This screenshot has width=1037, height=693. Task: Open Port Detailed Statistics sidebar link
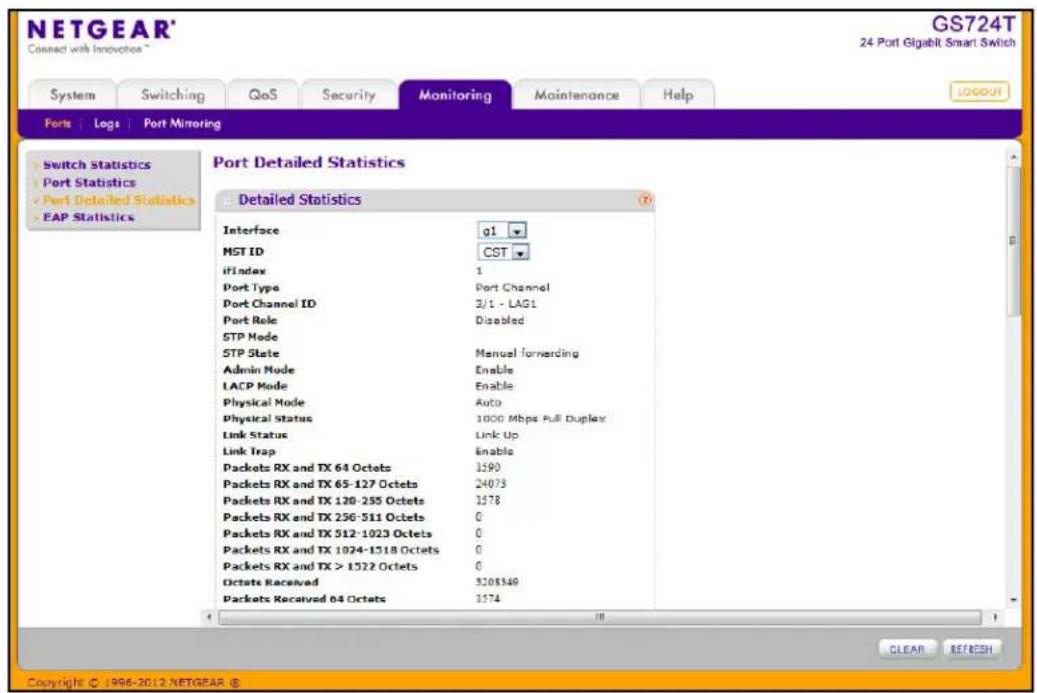119,200
